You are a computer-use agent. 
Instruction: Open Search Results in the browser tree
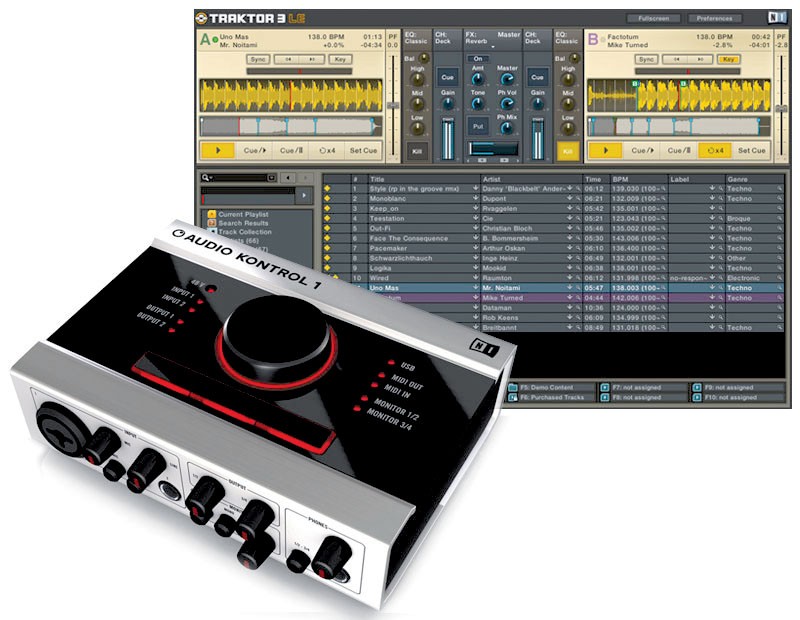243,223
